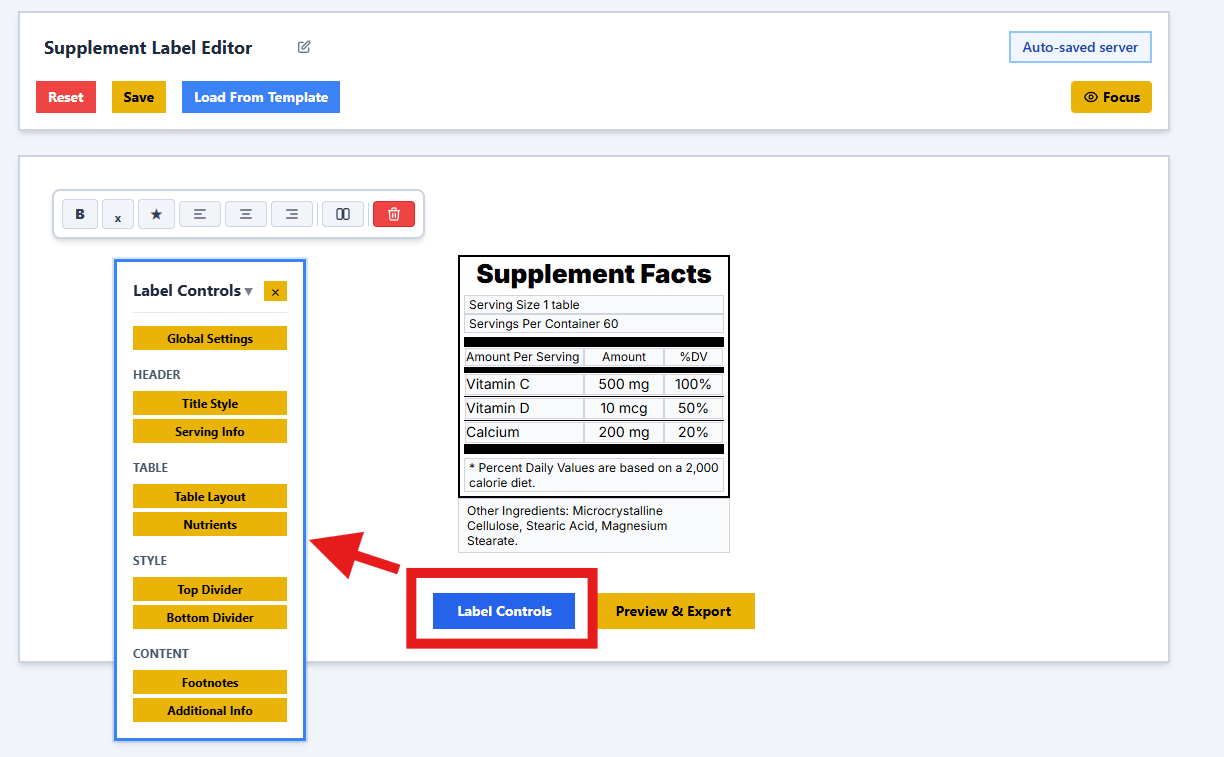Open the Title Style section

210,404
